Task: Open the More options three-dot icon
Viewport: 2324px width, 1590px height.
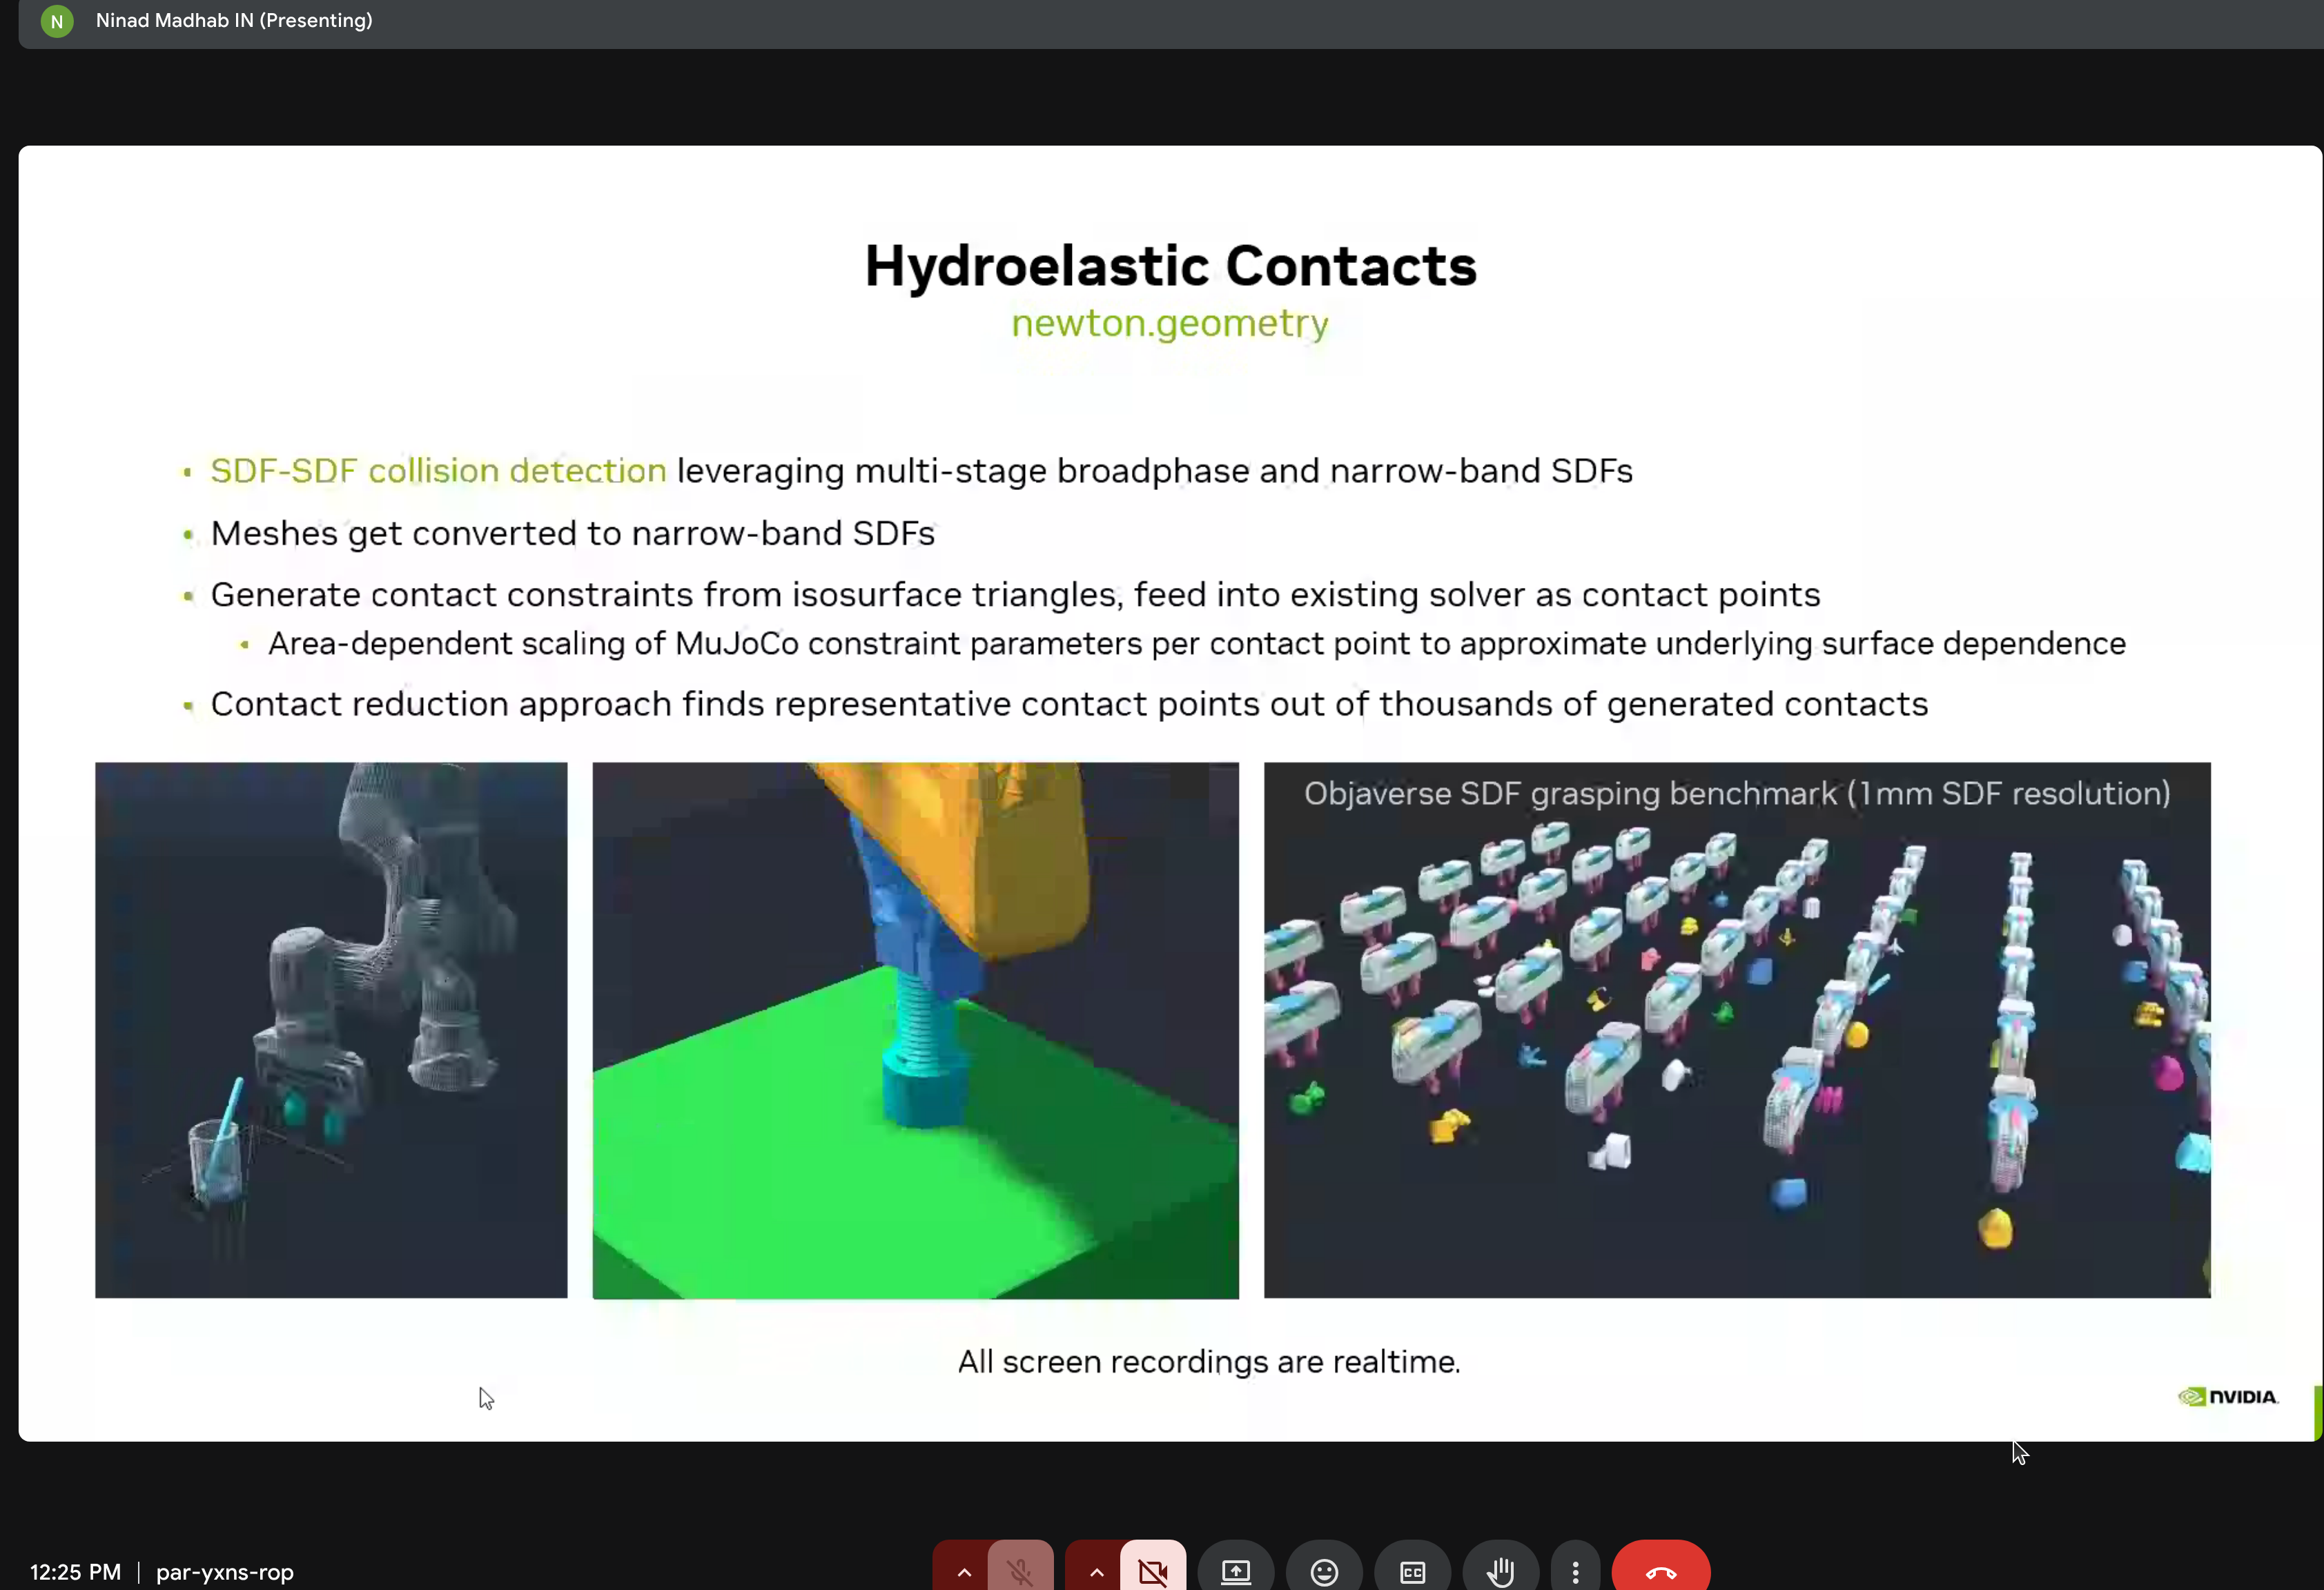Action: 1575,1571
